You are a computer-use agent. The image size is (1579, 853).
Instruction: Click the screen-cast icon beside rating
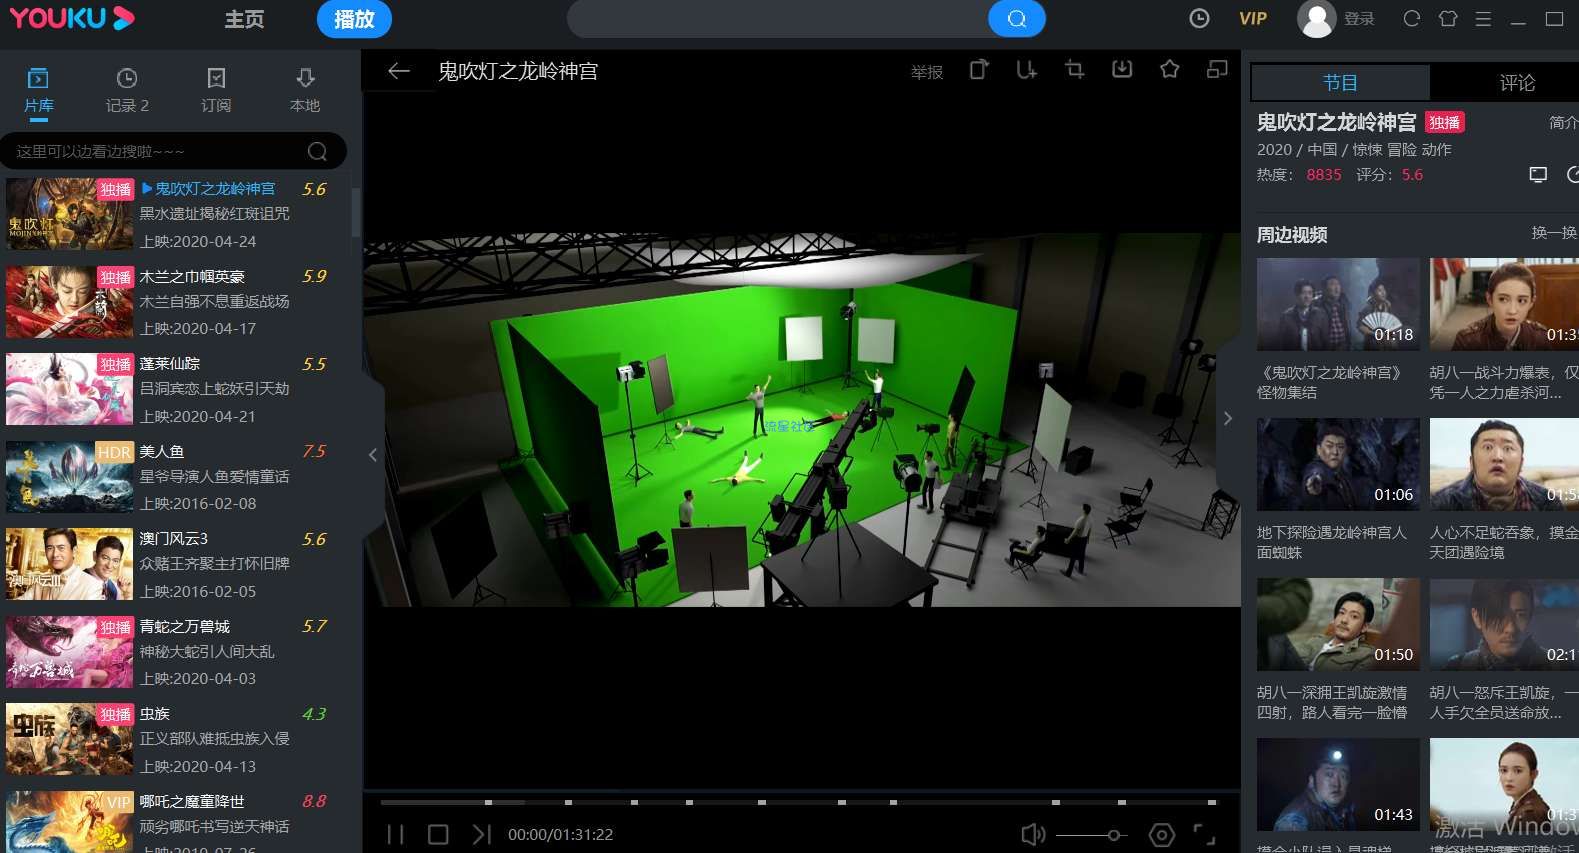[1538, 175]
